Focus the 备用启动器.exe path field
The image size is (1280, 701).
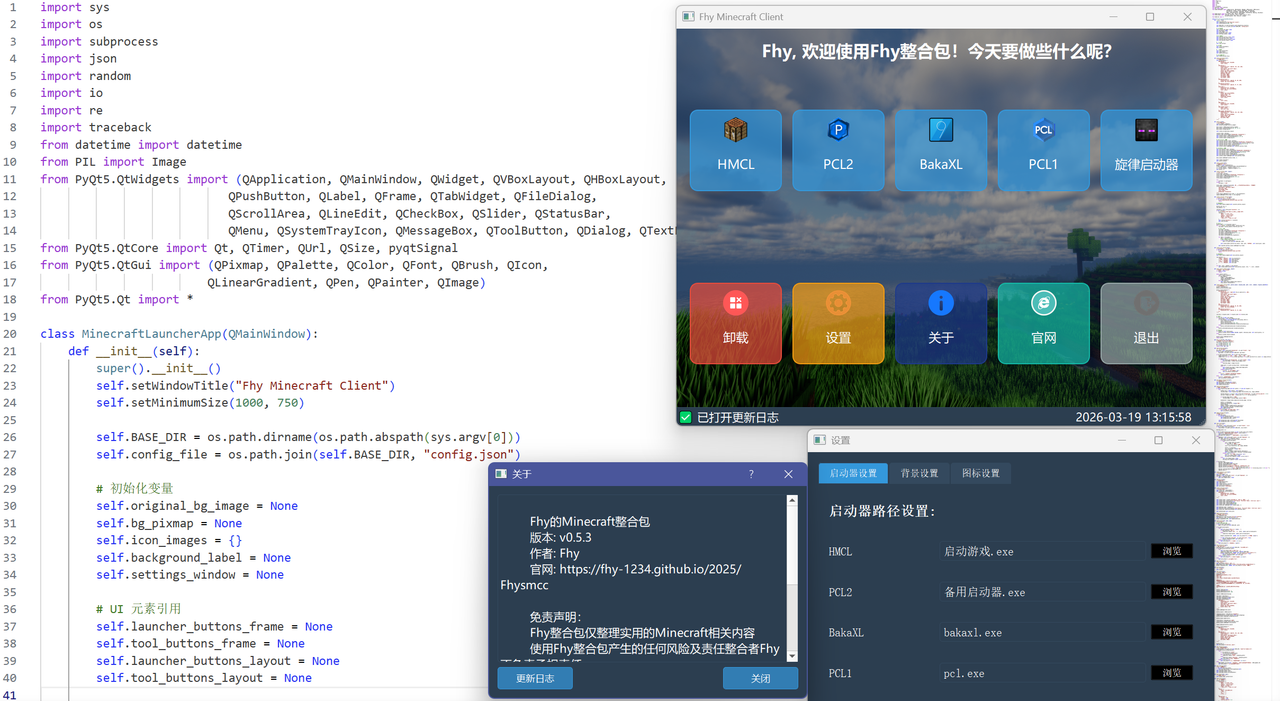pos(1044,592)
